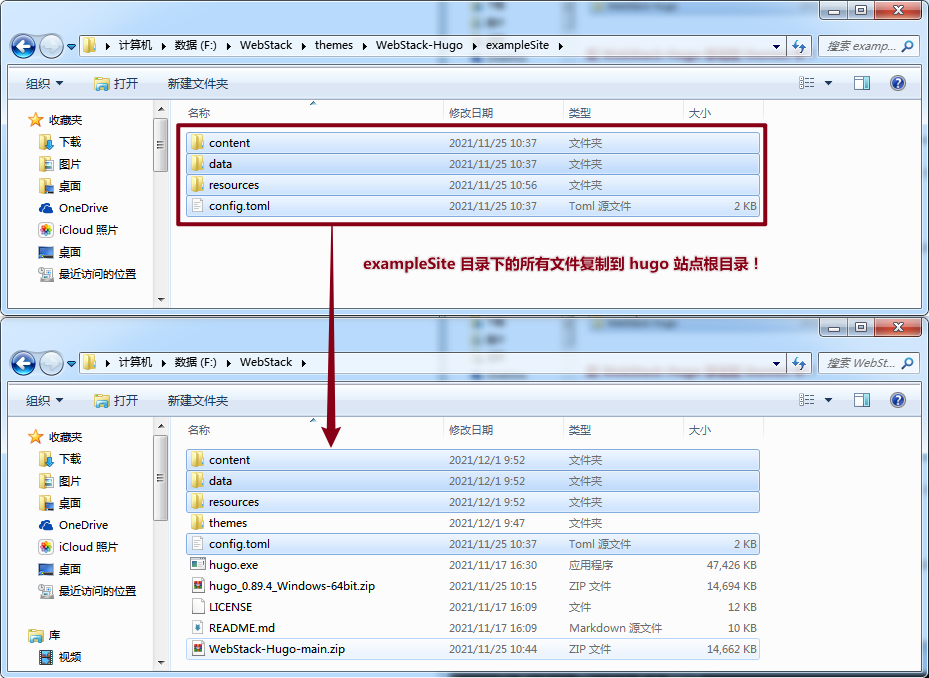Open view options arrow in lower WebStack window
Image resolution: width=929 pixels, height=678 pixels.
[828, 400]
